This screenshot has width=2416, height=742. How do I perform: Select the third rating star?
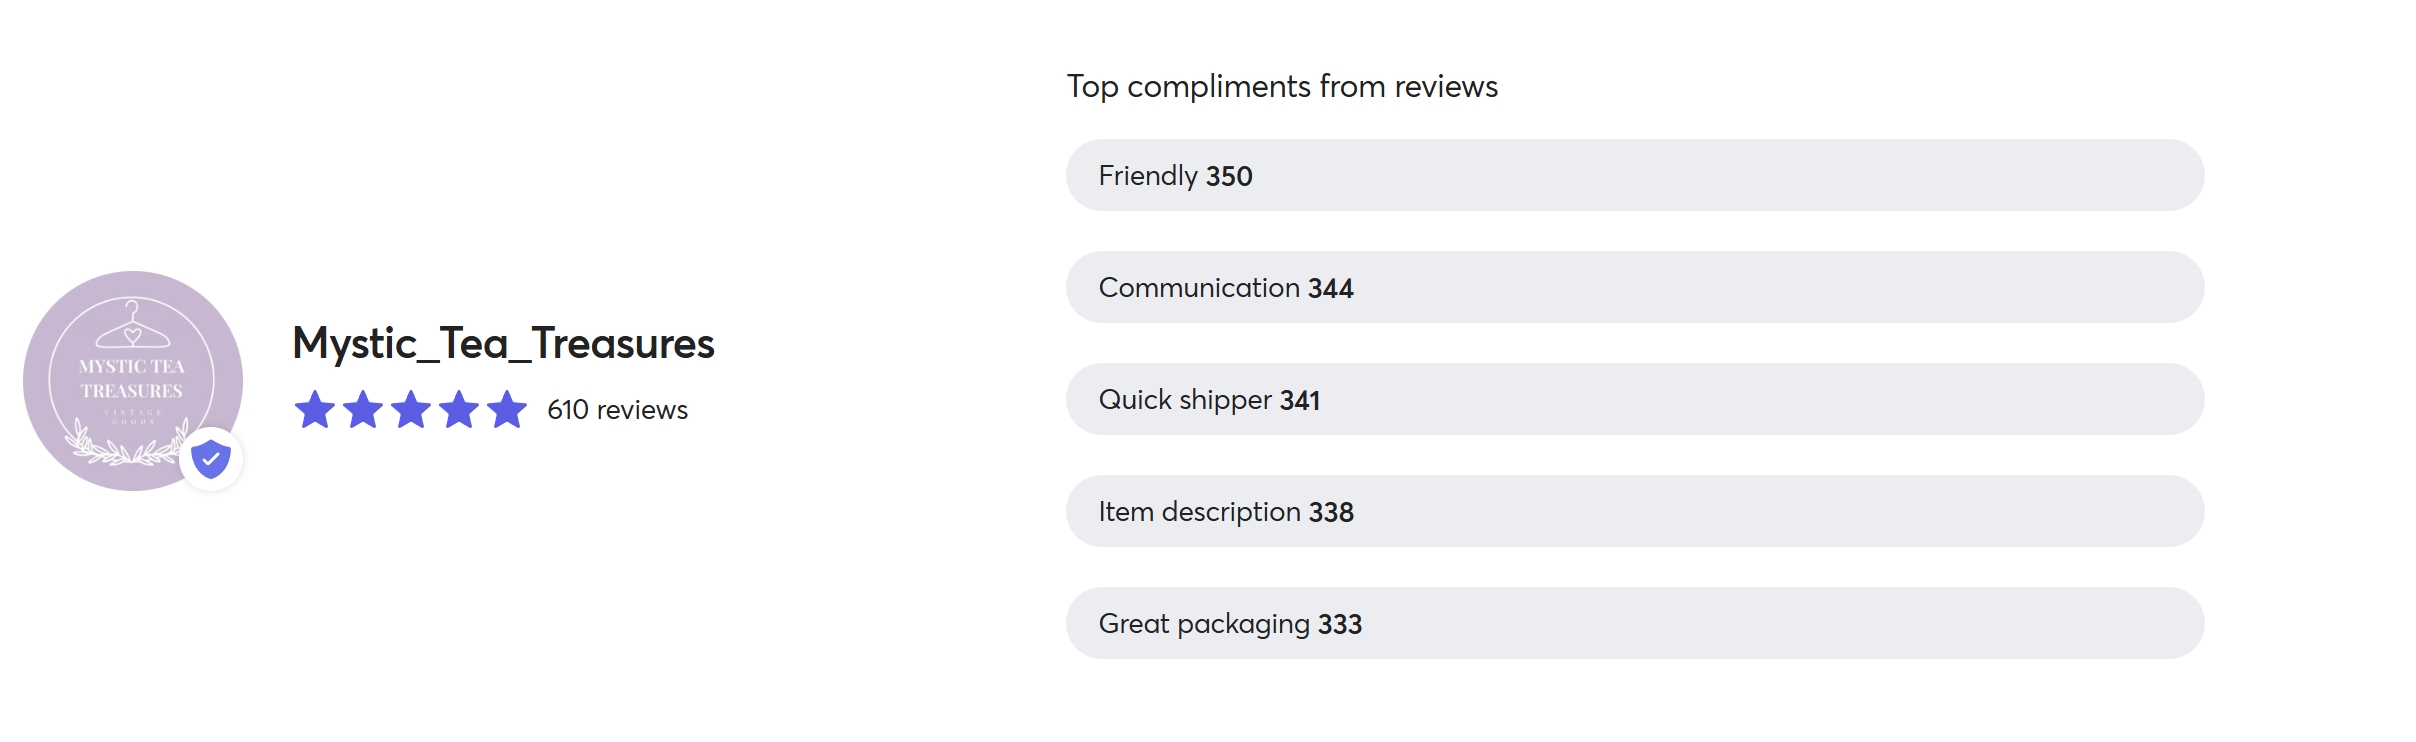pos(411,410)
